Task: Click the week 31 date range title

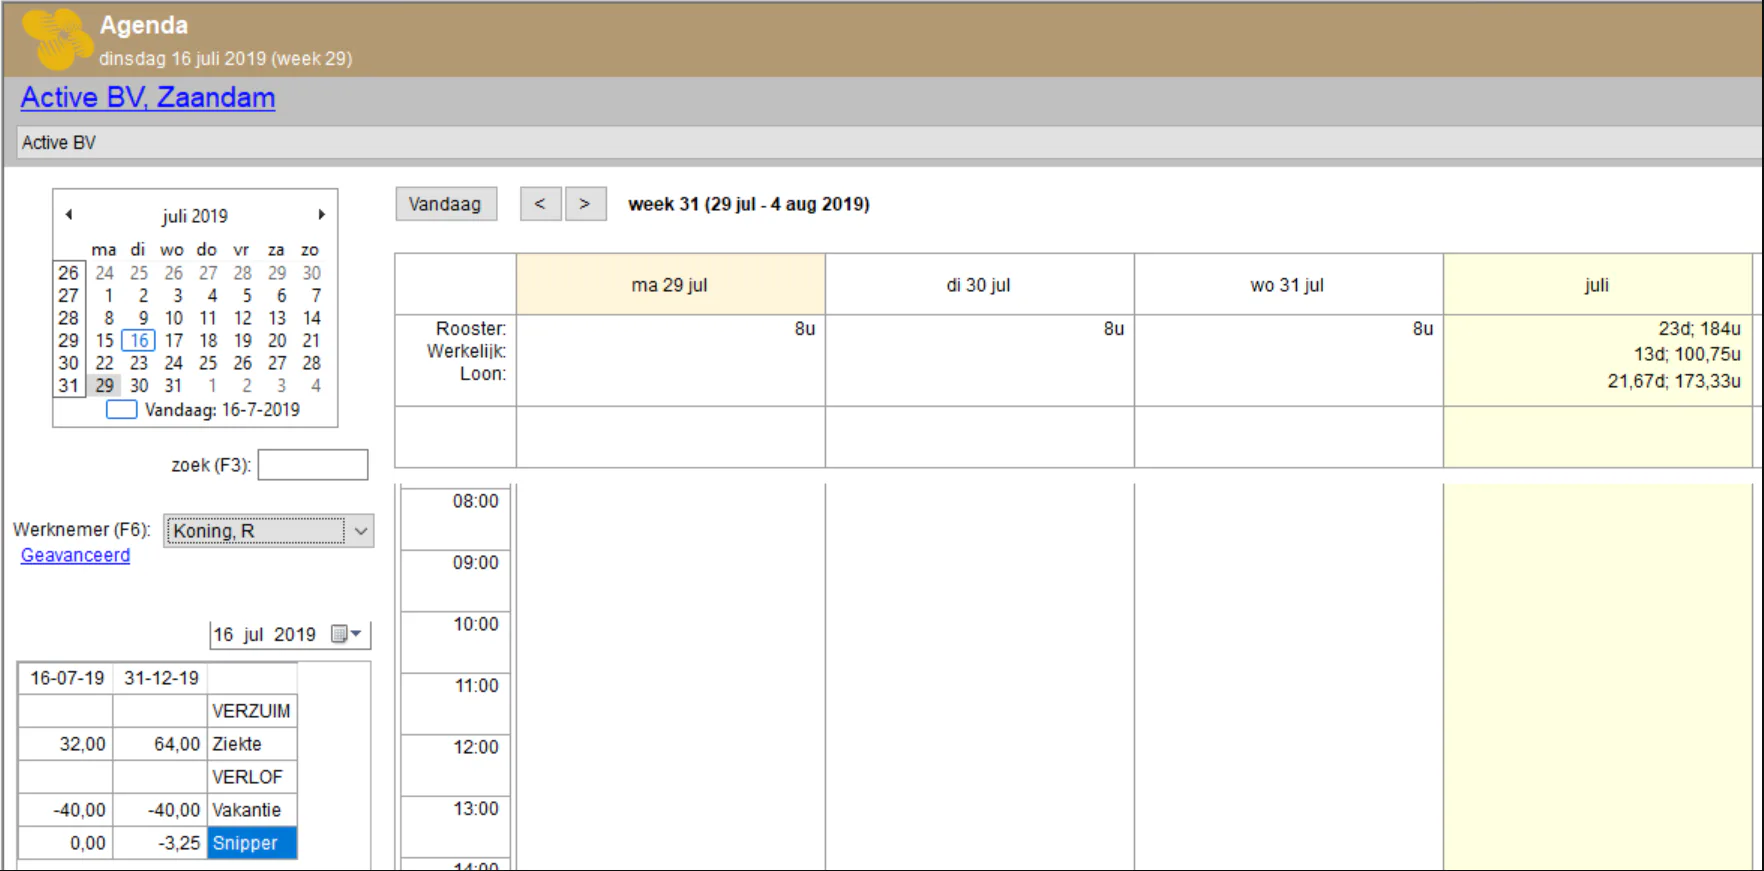Action: (x=749, y=204)
